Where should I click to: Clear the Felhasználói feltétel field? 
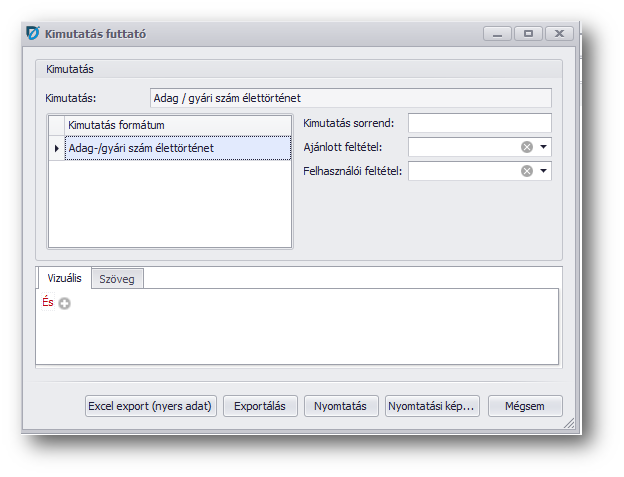click(526, 171)
